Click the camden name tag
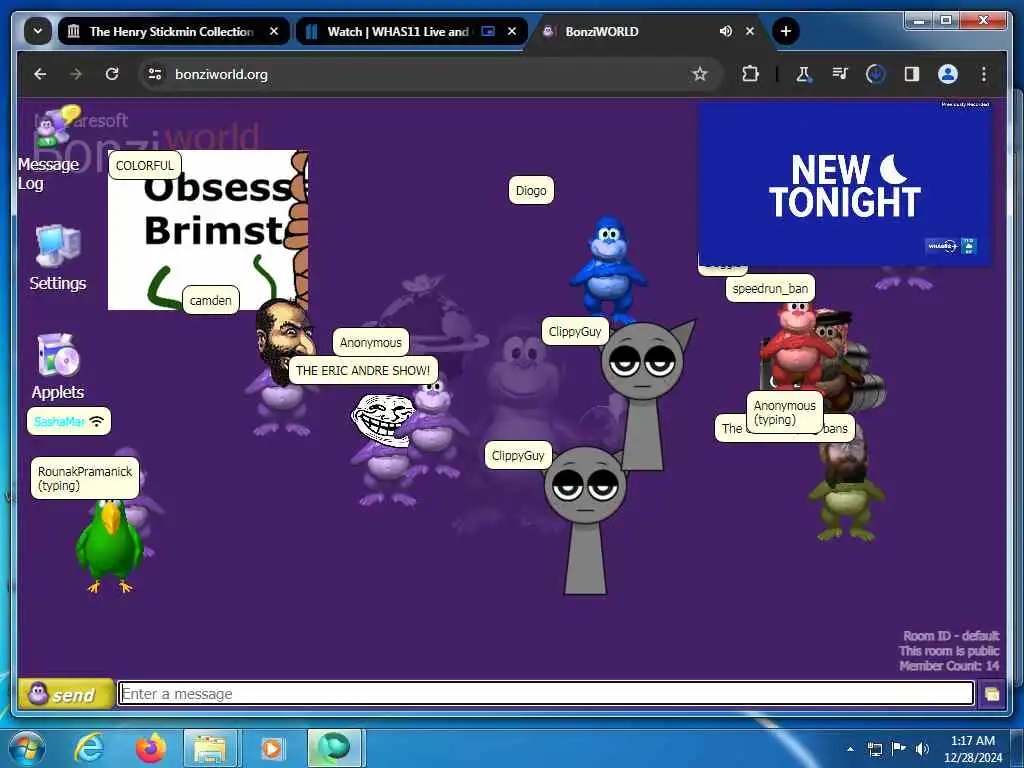This screenshot has height=768, width=1024. tap(210, 300)
